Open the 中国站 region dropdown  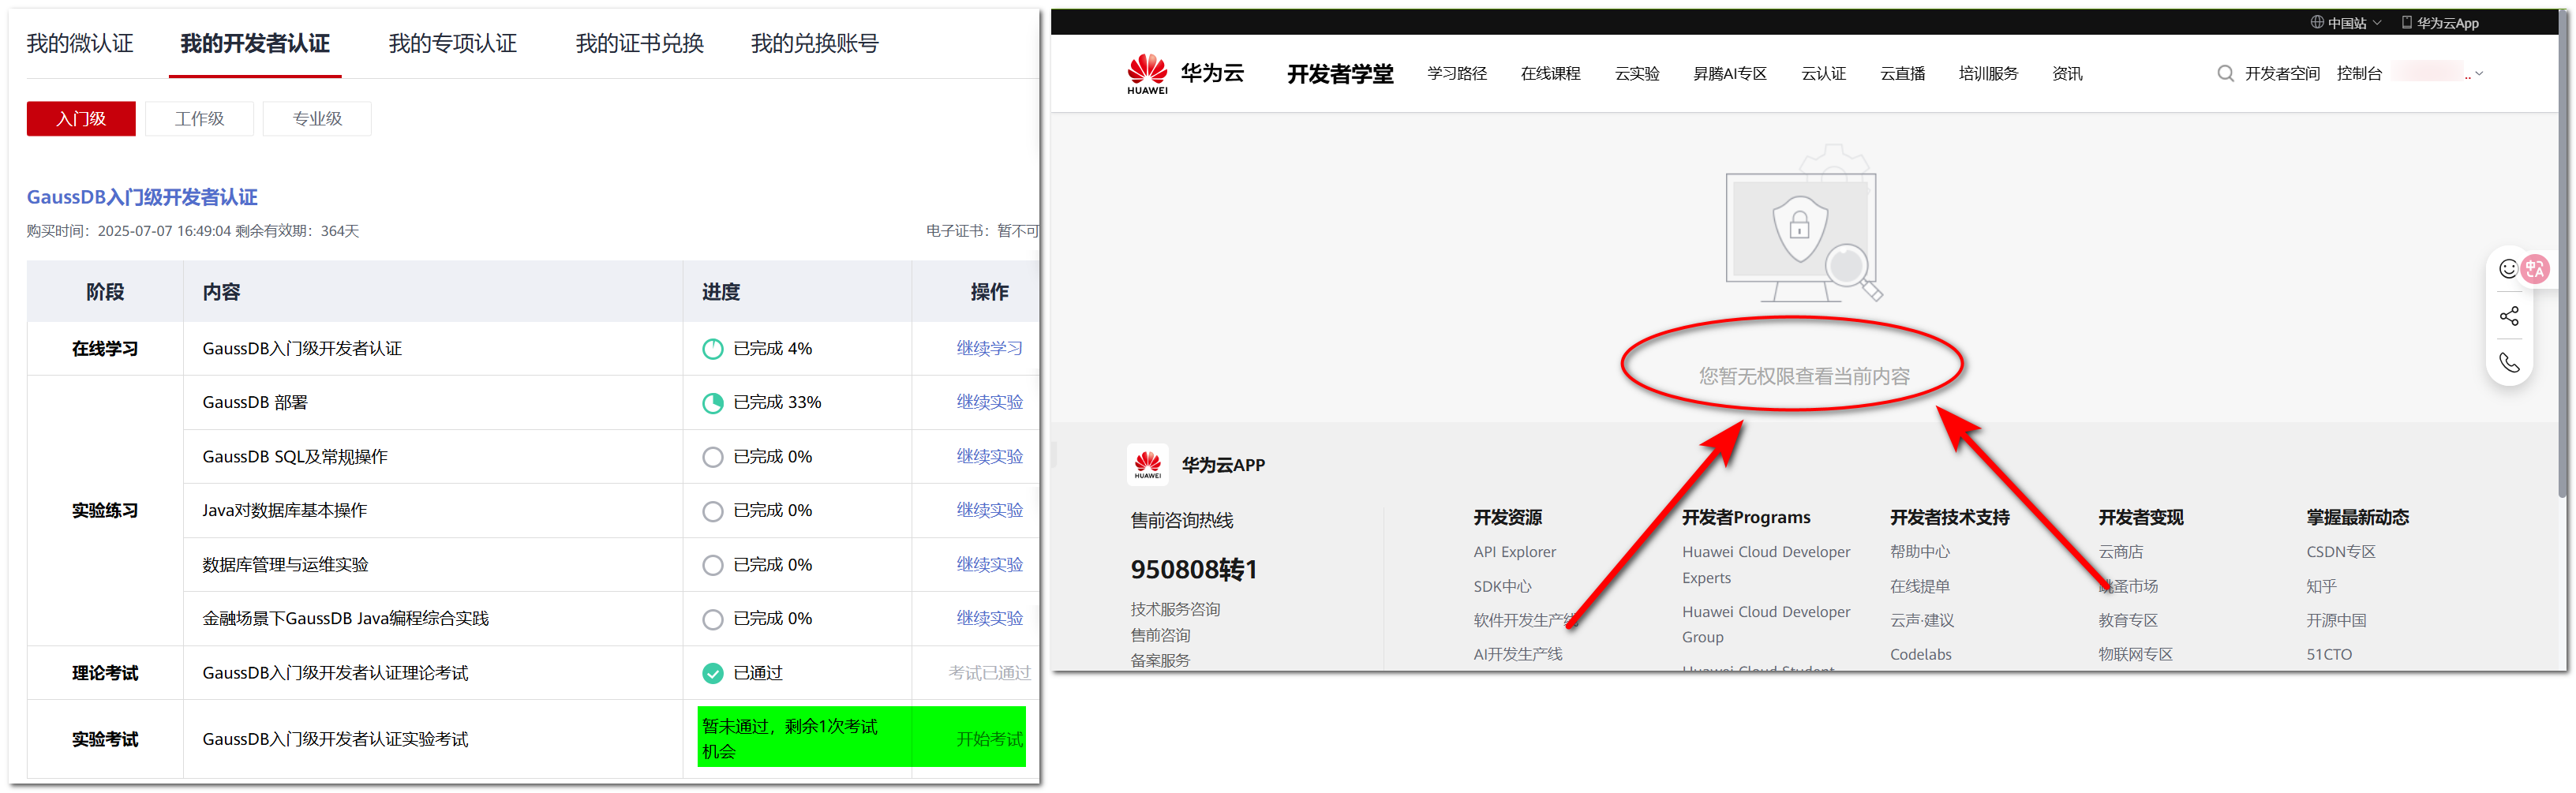(2346, 22)
